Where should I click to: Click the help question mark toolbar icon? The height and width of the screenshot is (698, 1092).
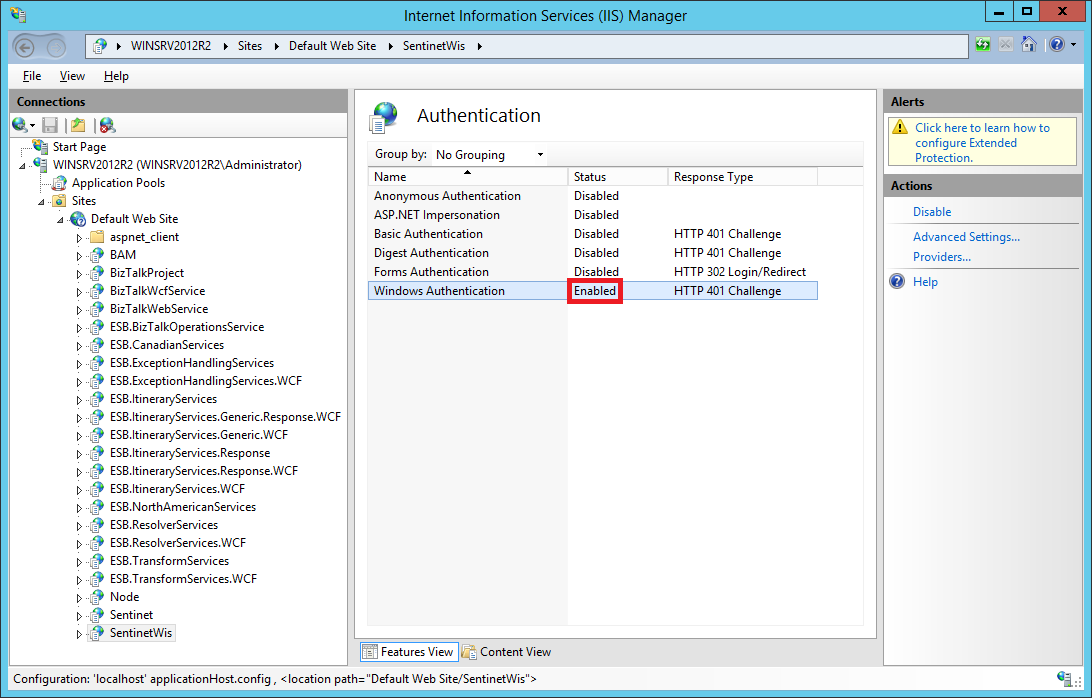coord(1056,45)
